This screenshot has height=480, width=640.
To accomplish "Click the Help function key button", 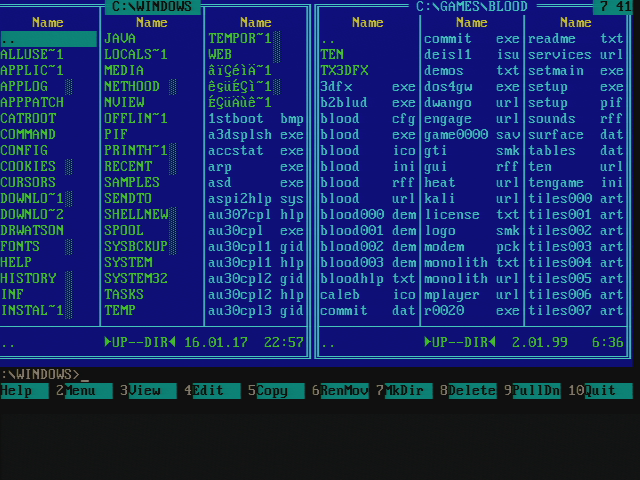I will pyautogui.click(x=24, y=391).
